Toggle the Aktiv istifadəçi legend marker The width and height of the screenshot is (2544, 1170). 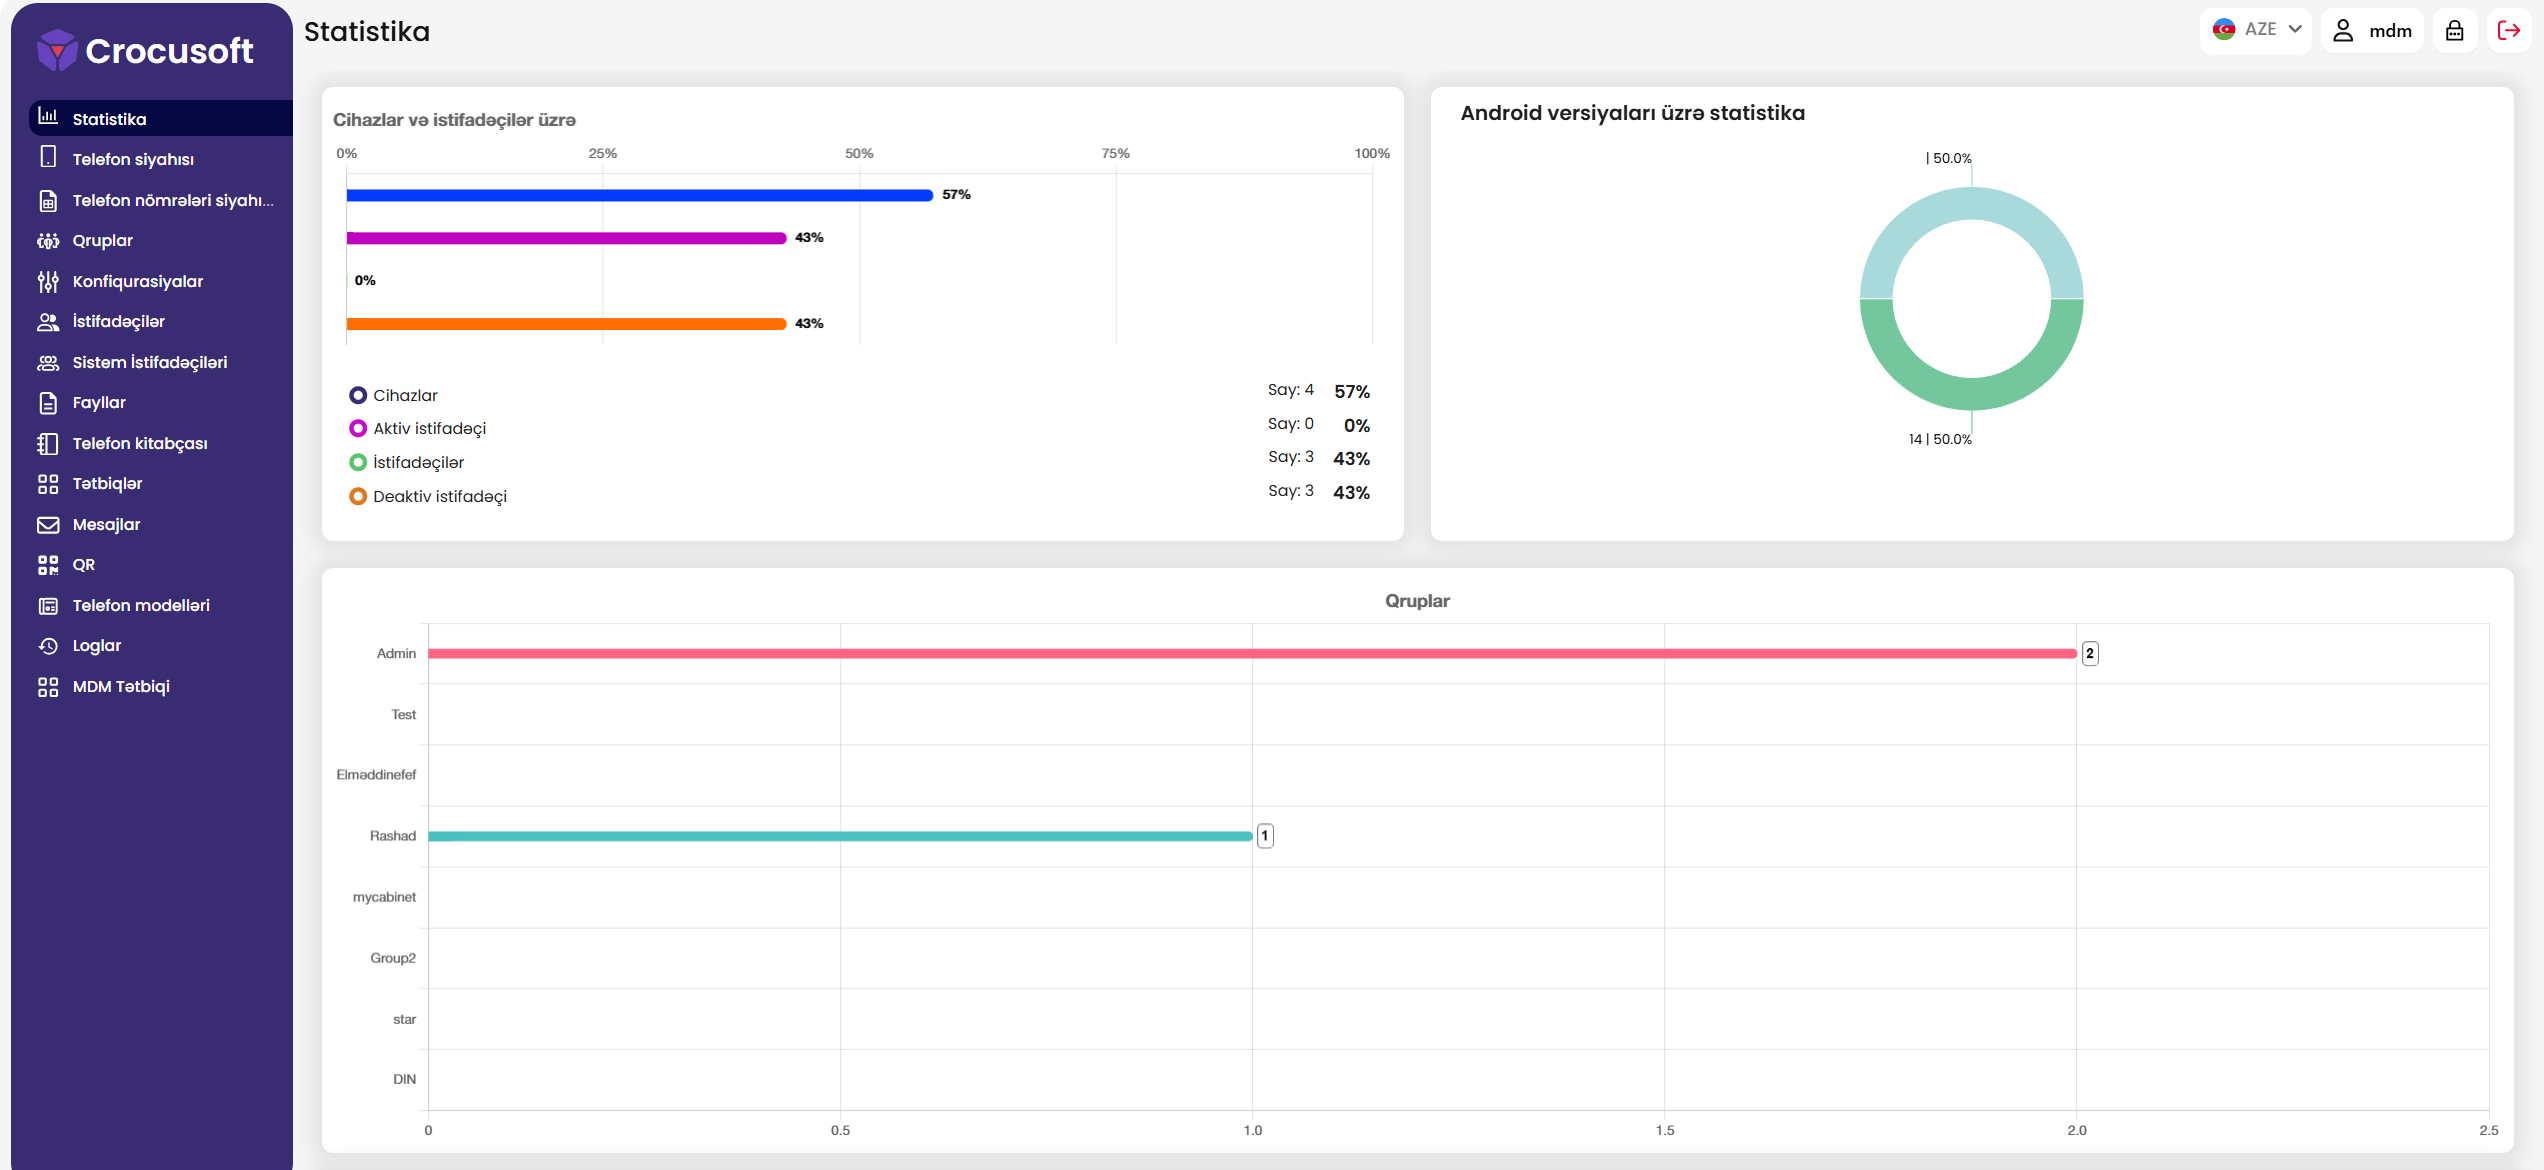pyautogui.click(x=358, y=429)
